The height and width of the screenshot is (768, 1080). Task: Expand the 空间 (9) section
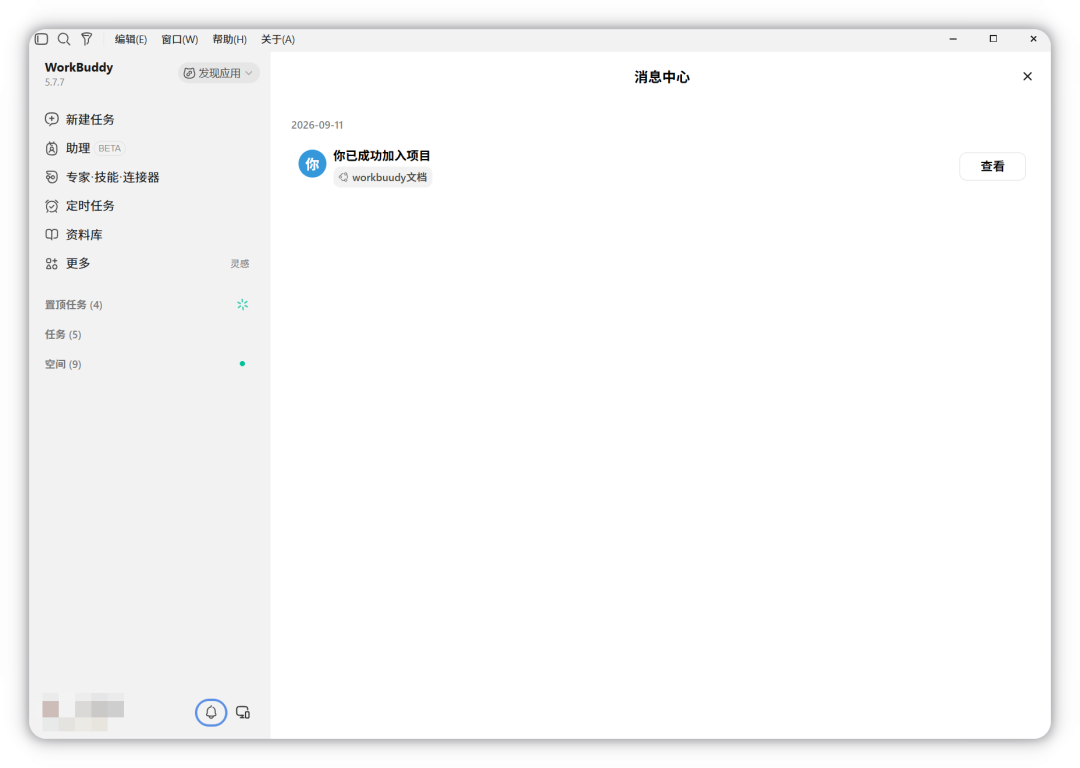tap(63, 364)
